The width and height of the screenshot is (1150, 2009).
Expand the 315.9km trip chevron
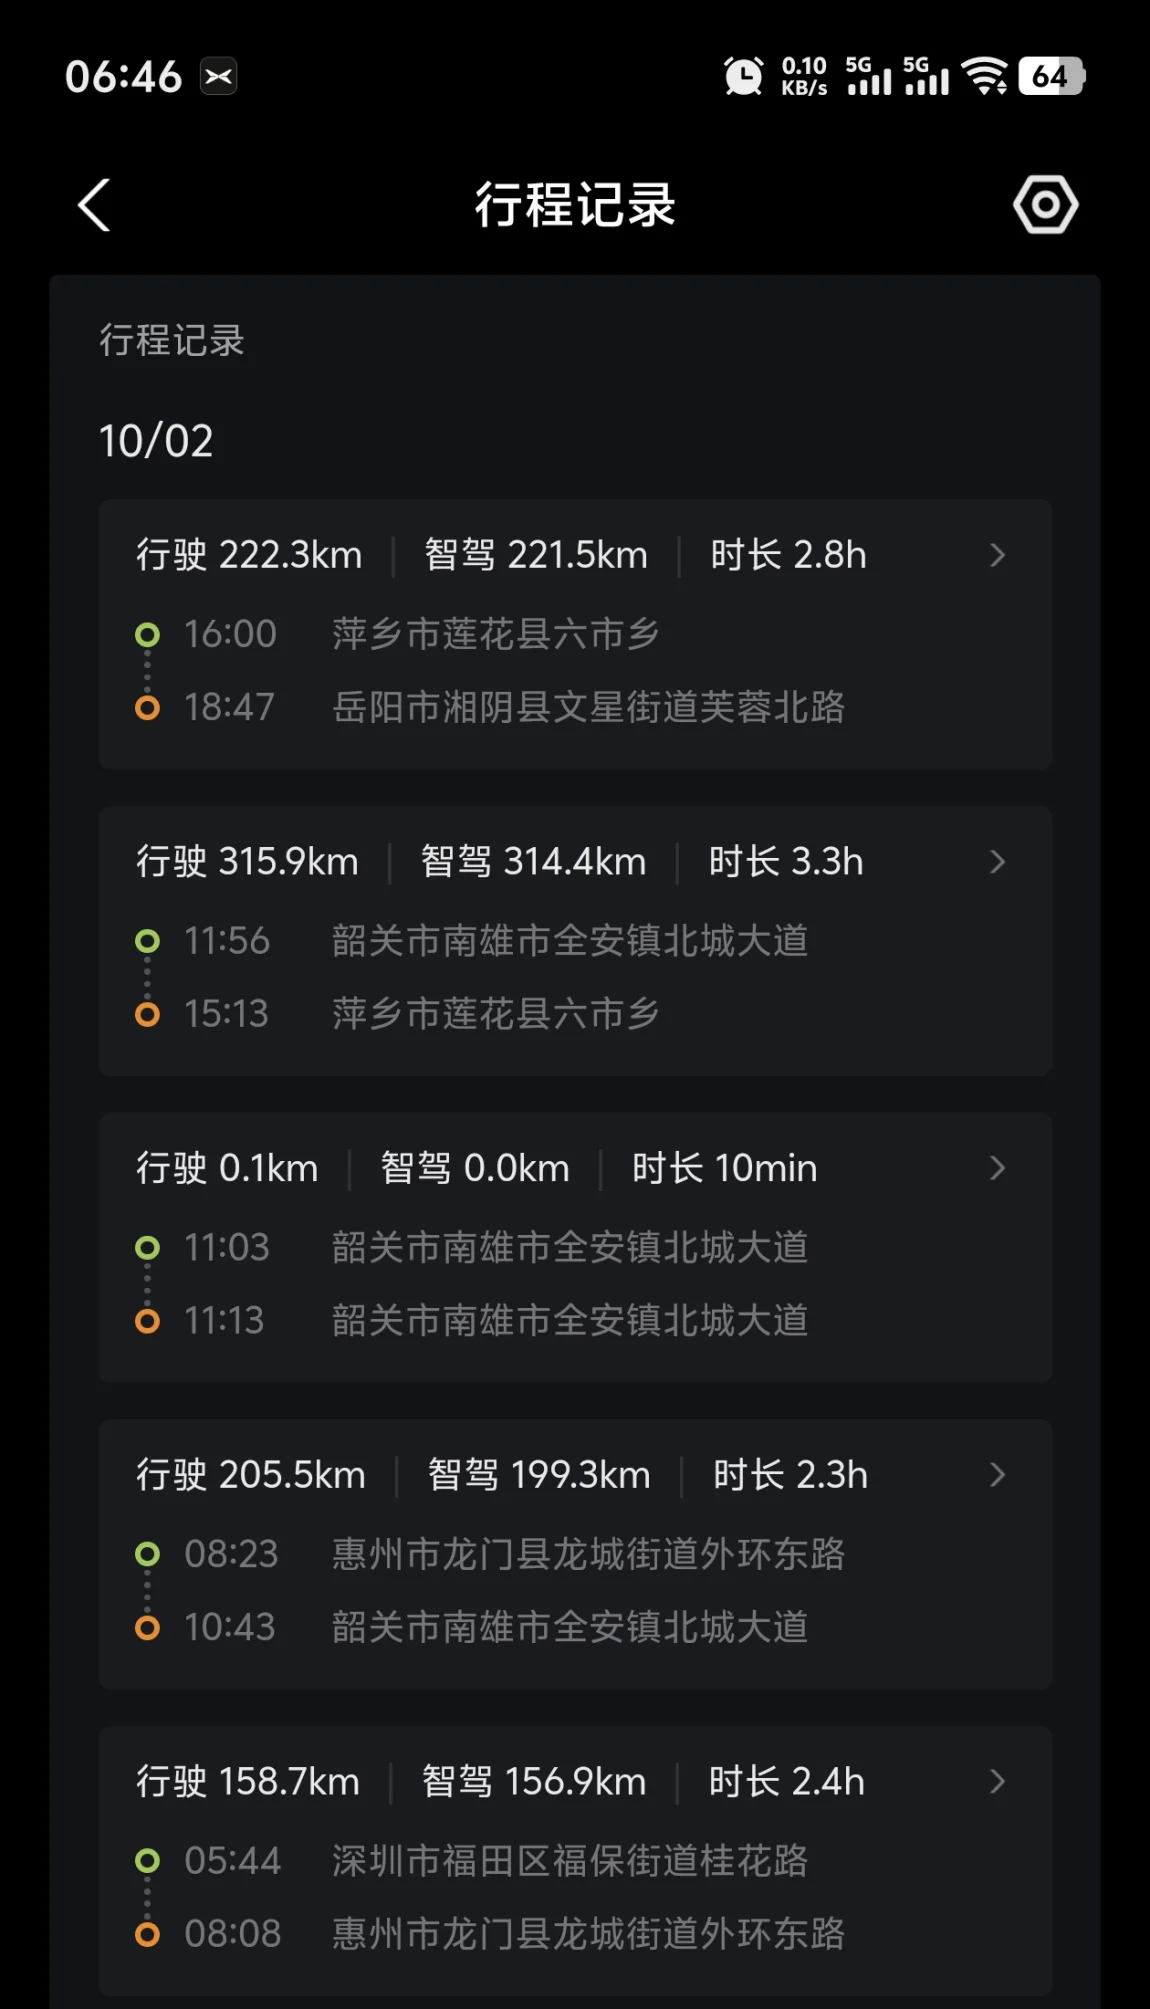click(x=996, y=862)
